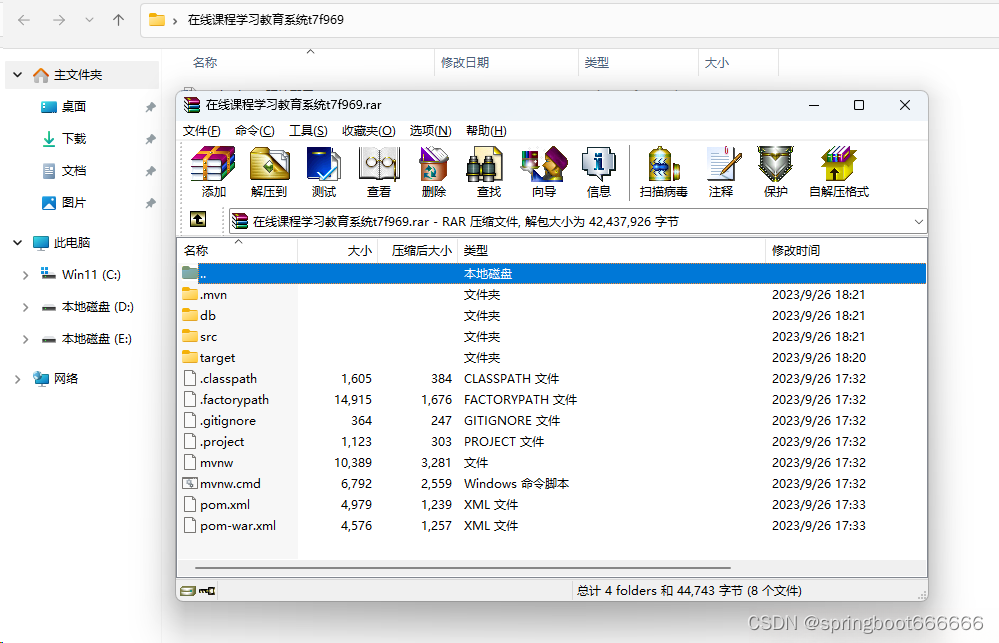
Task: Open Documents (文档) in Explorer sidebar
Action: point(73,170)
